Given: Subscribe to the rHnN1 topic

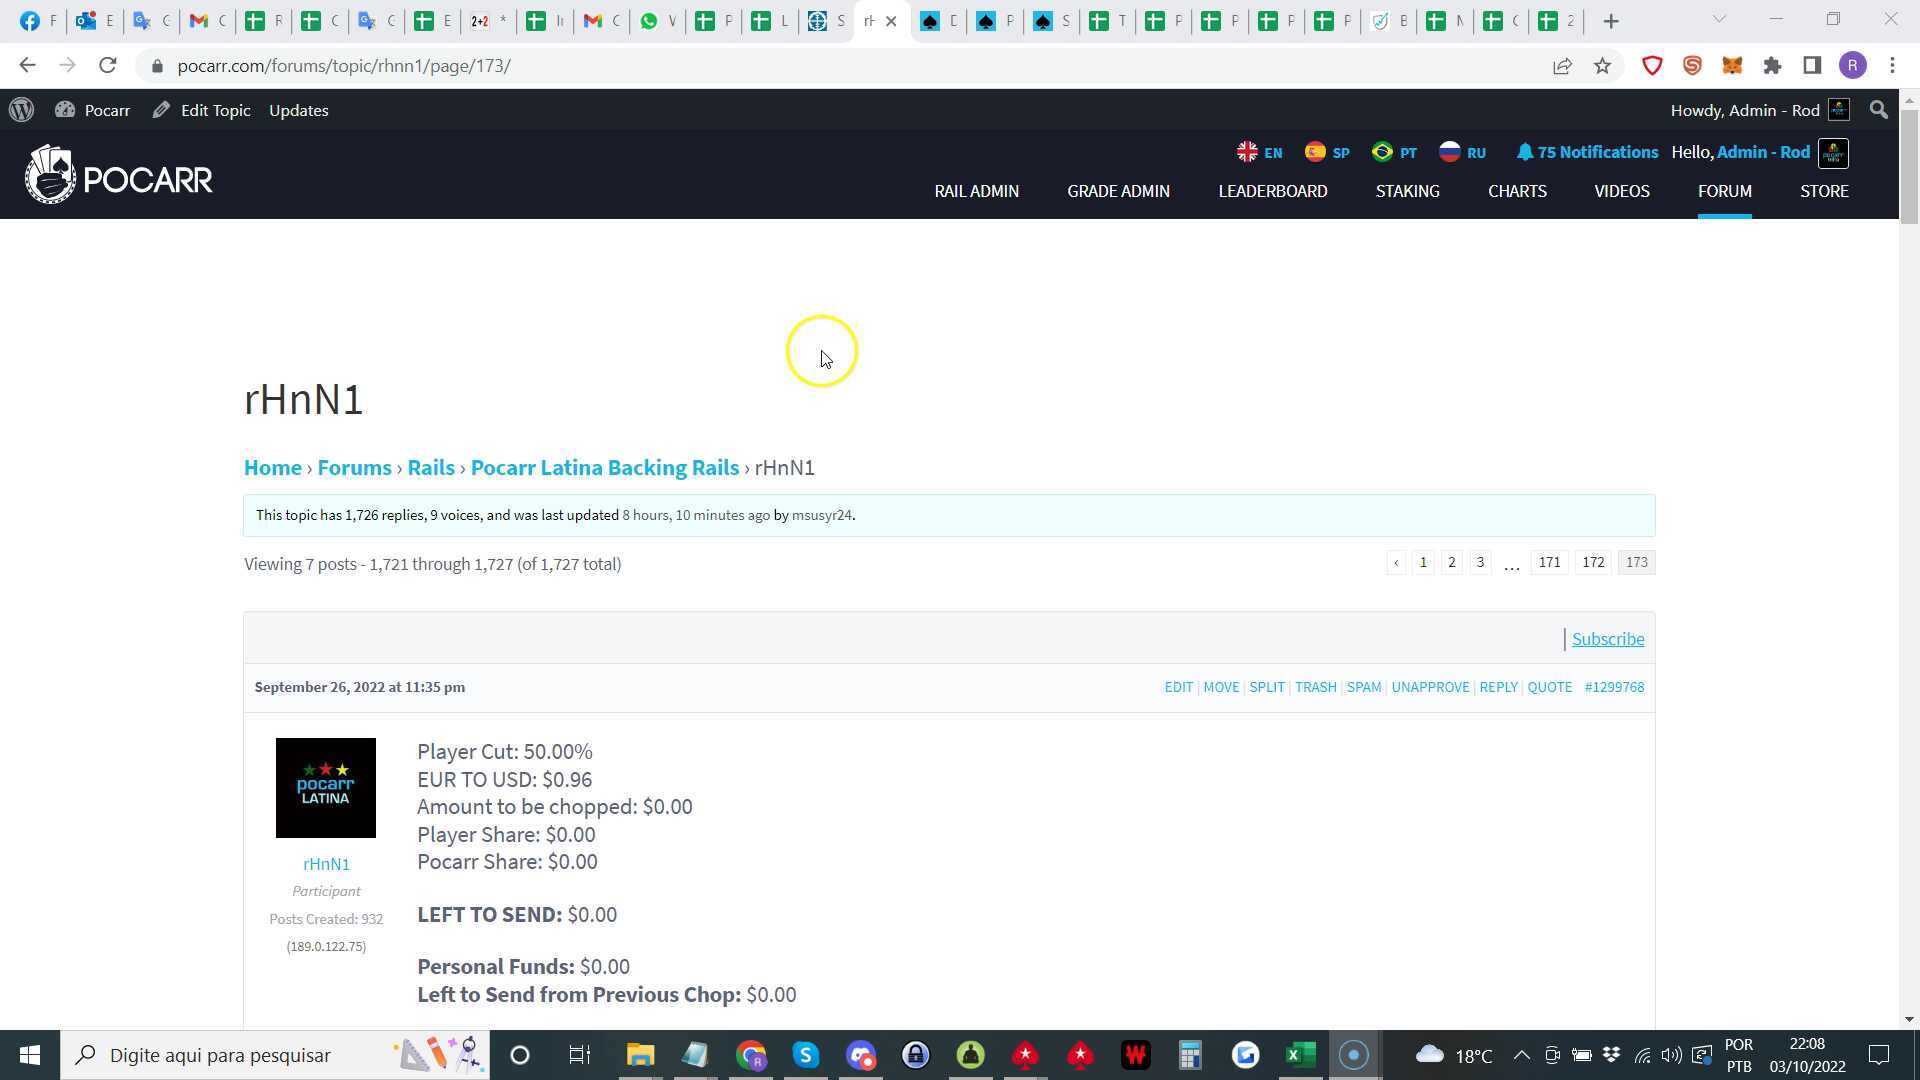Looking at the screenshot, I should 1607,638.
